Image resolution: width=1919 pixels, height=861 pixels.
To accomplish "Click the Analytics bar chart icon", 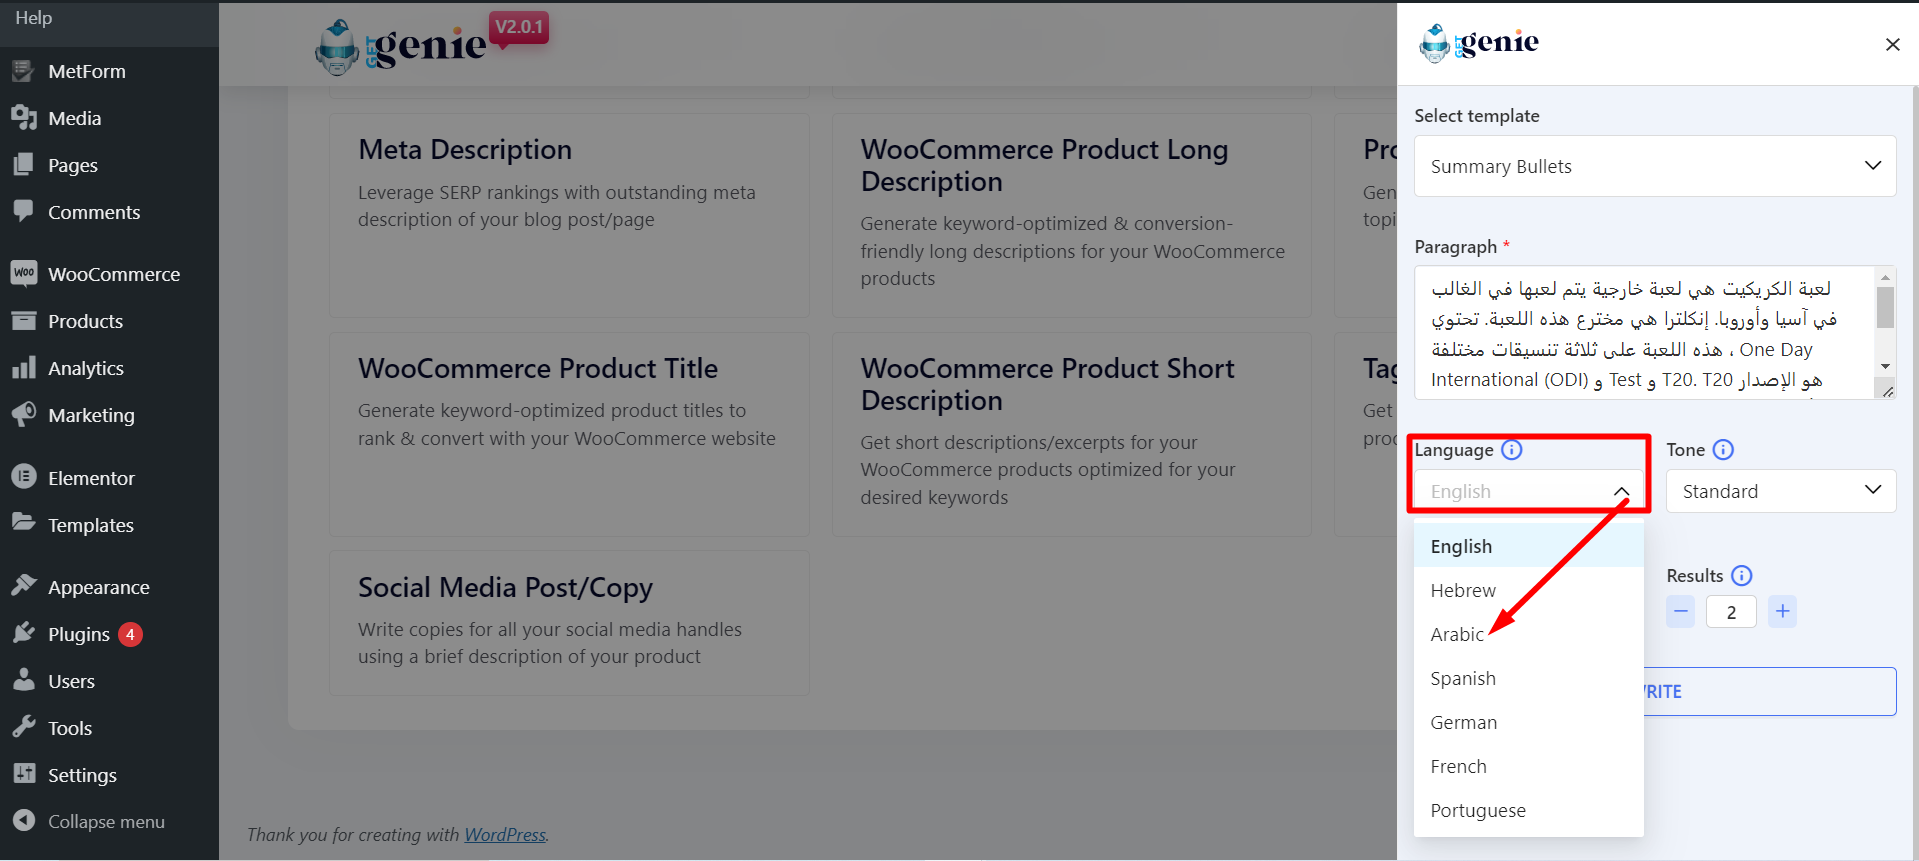I will (x=24, y=367).
